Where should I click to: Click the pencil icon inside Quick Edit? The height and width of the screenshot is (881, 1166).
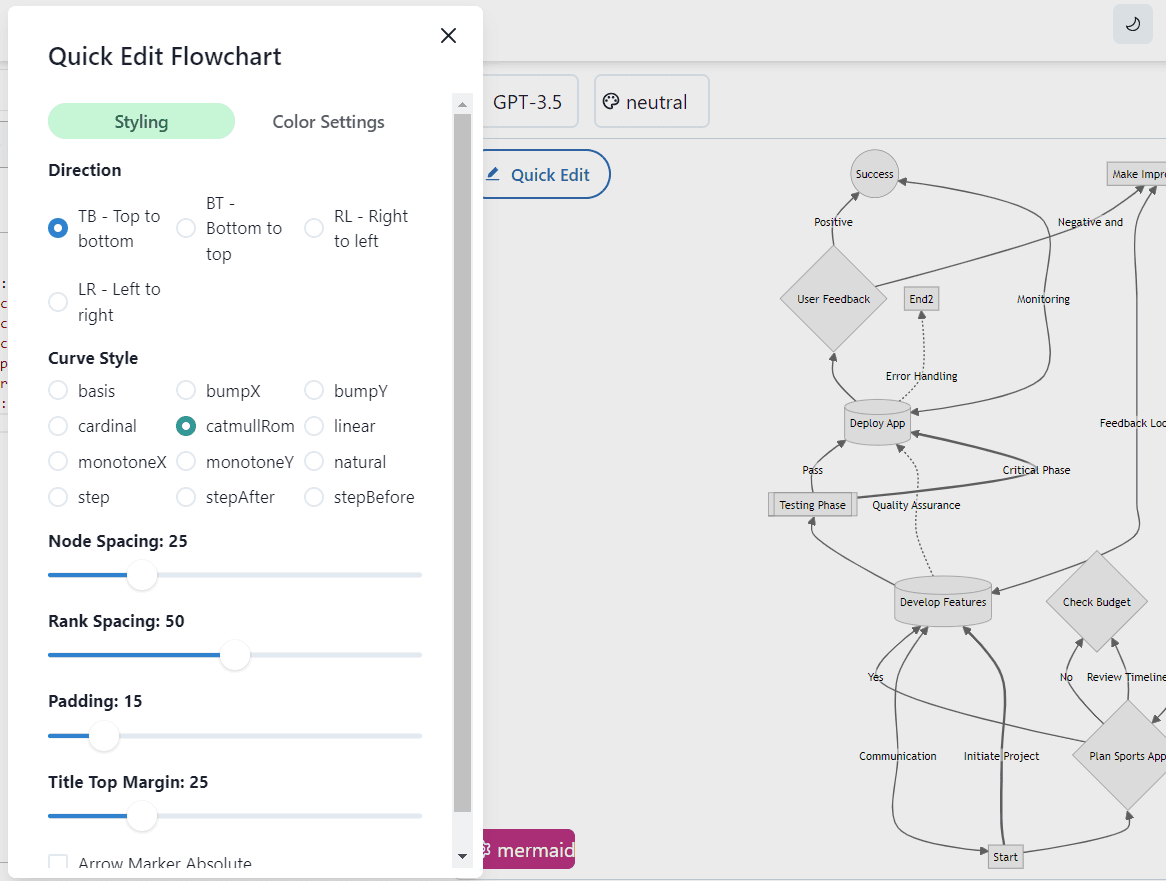point(492,173)
